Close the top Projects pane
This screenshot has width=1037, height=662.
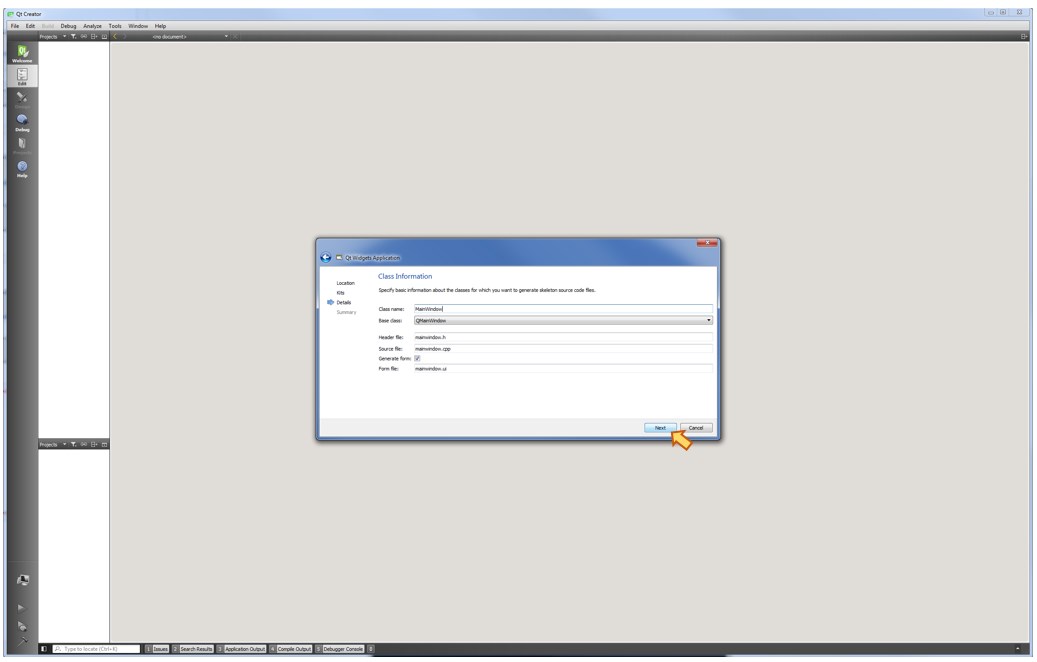[104, 36]
